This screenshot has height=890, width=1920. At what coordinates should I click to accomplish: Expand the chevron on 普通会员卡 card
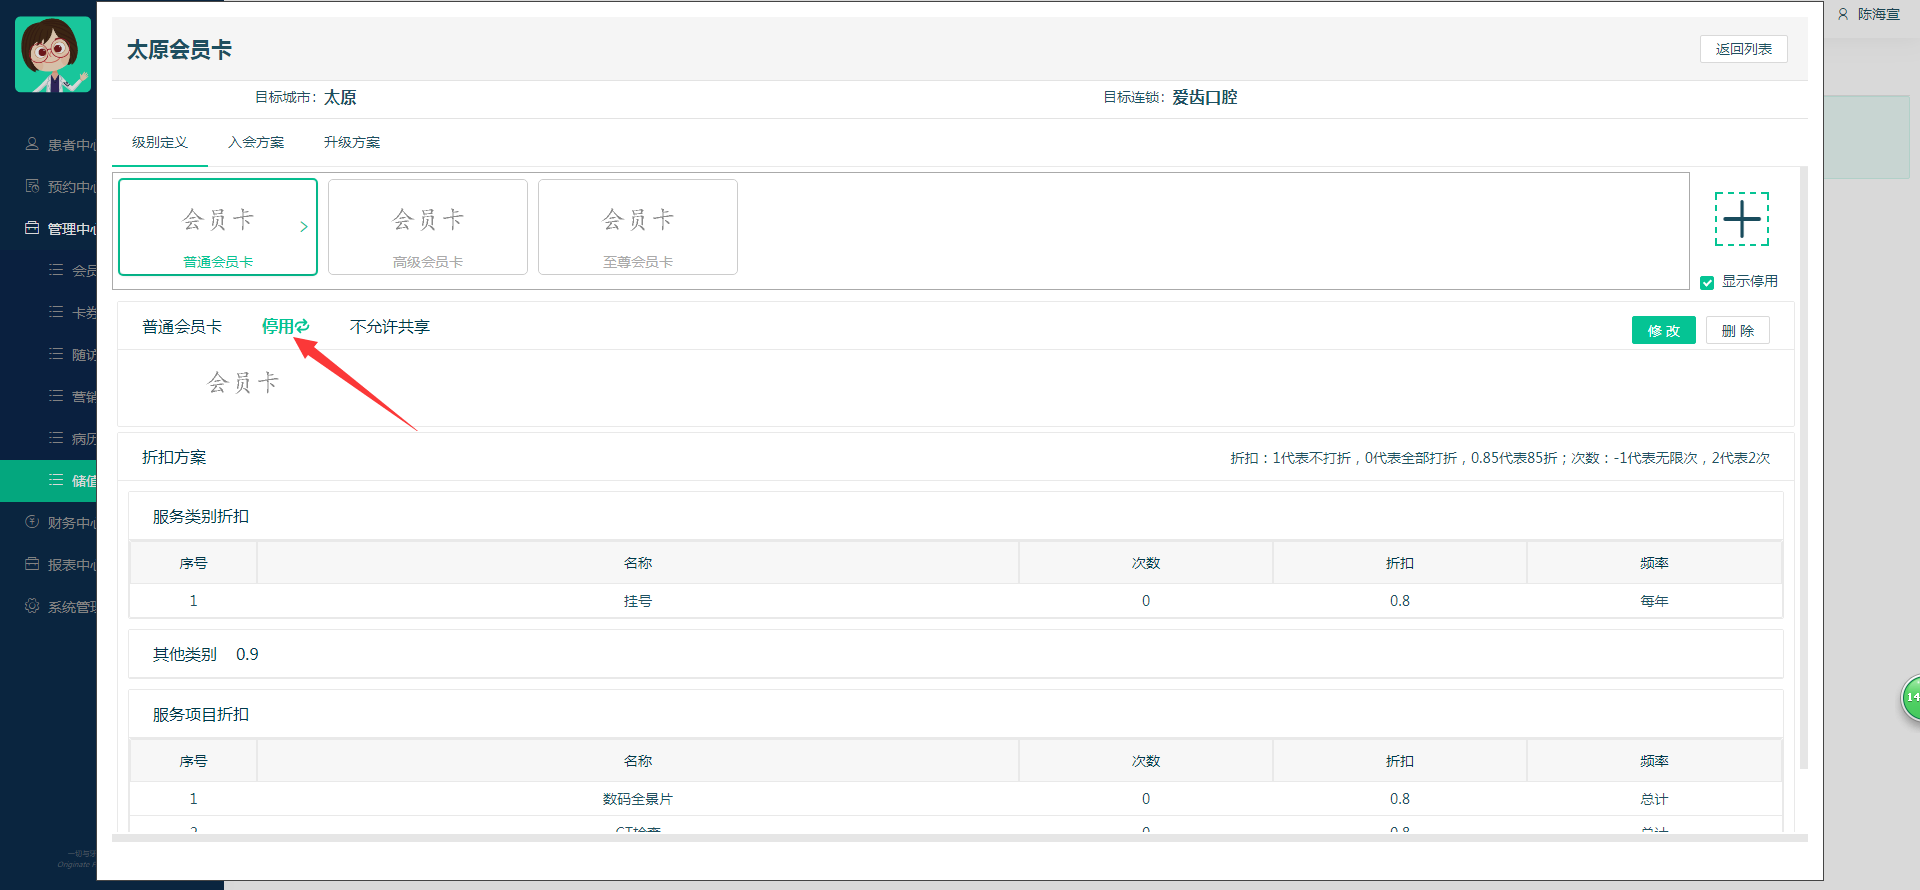(304, 227)
